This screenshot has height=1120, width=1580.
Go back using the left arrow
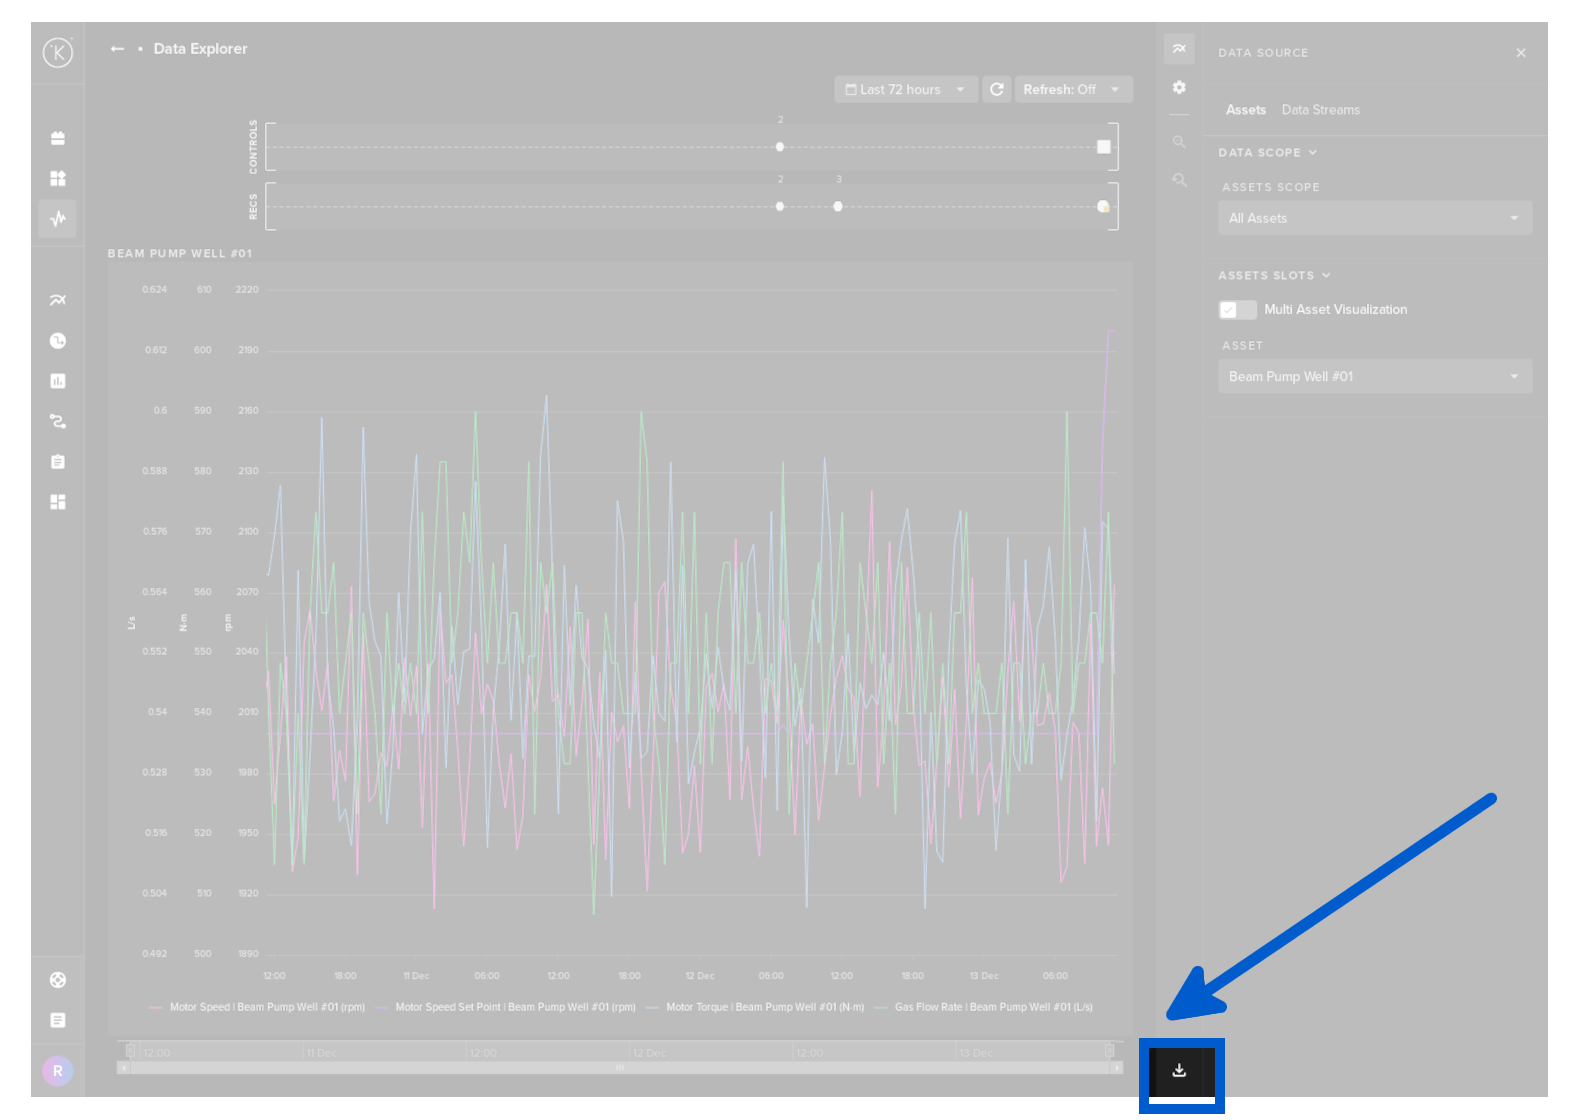click(117, 49)
